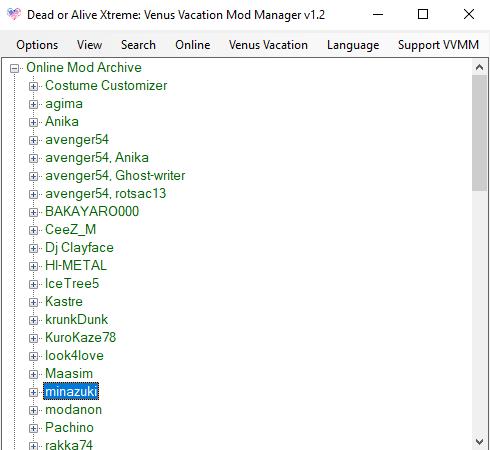Expand the BAKAYARO000 tree node
This screenshot has width=490, height=450.
click(x=33, y=212)
